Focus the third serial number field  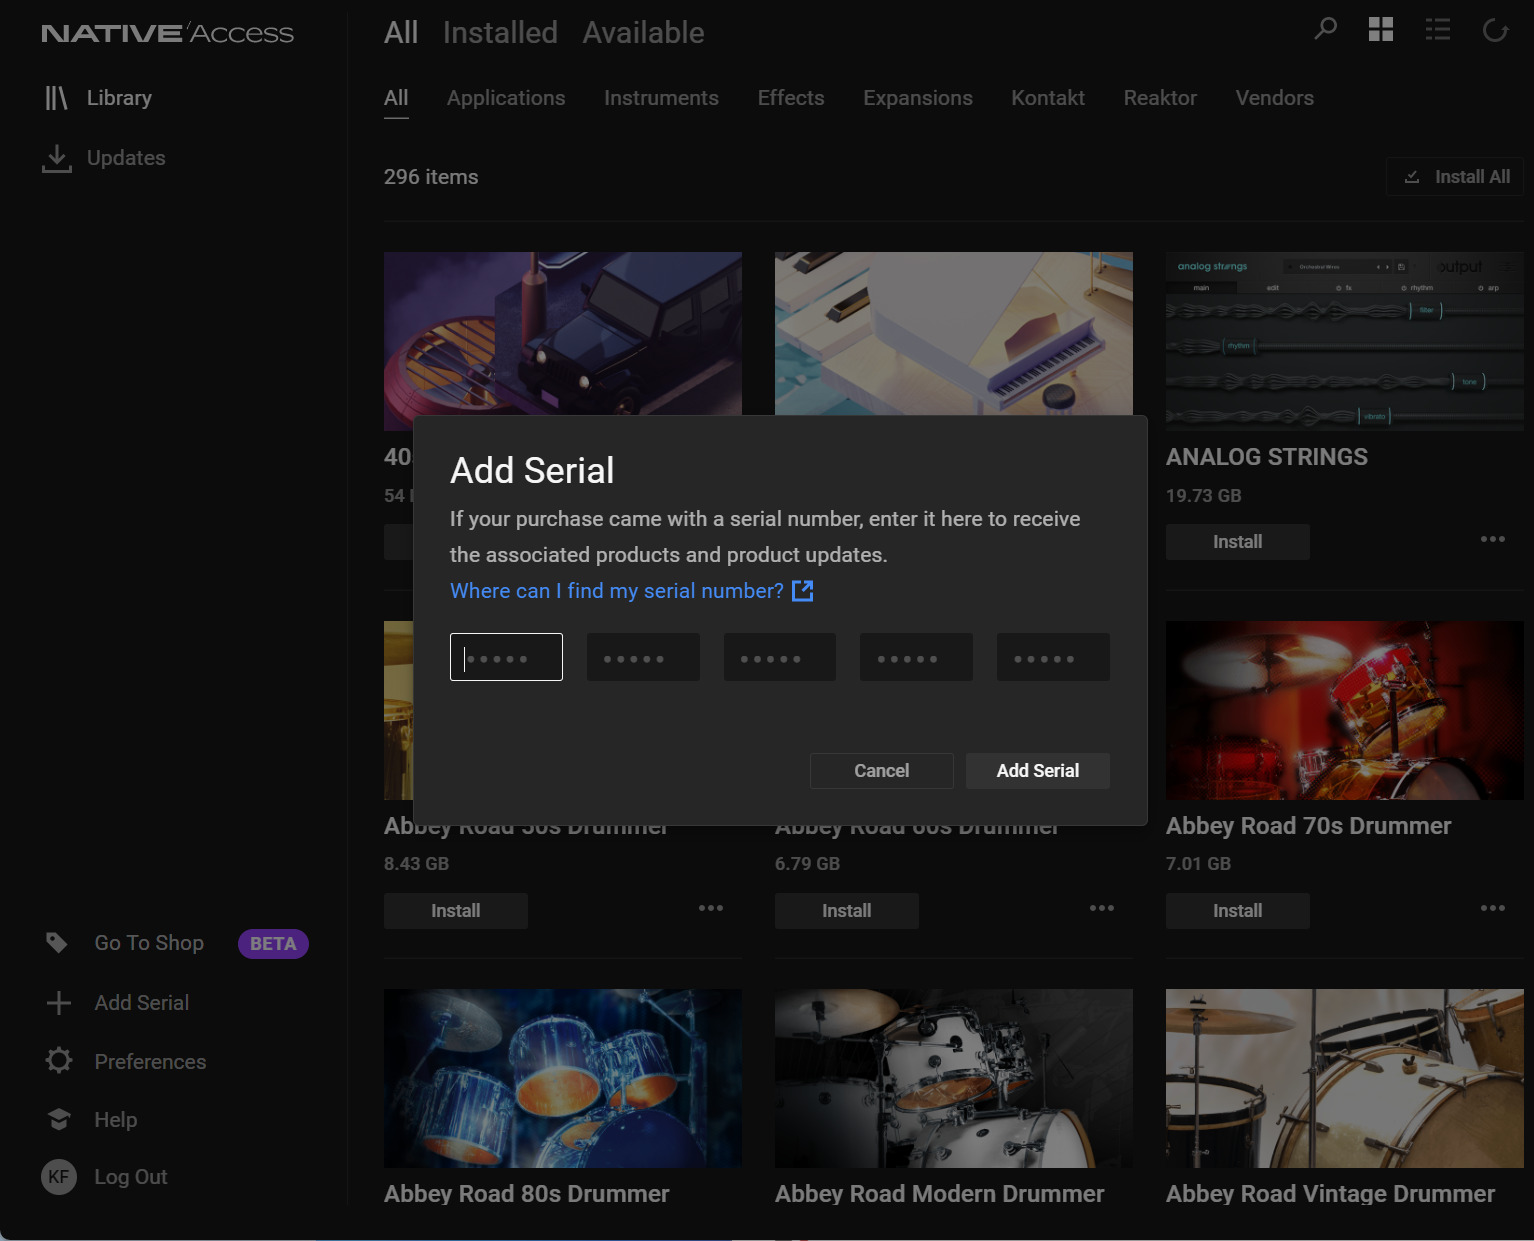(x=780, y=657)
